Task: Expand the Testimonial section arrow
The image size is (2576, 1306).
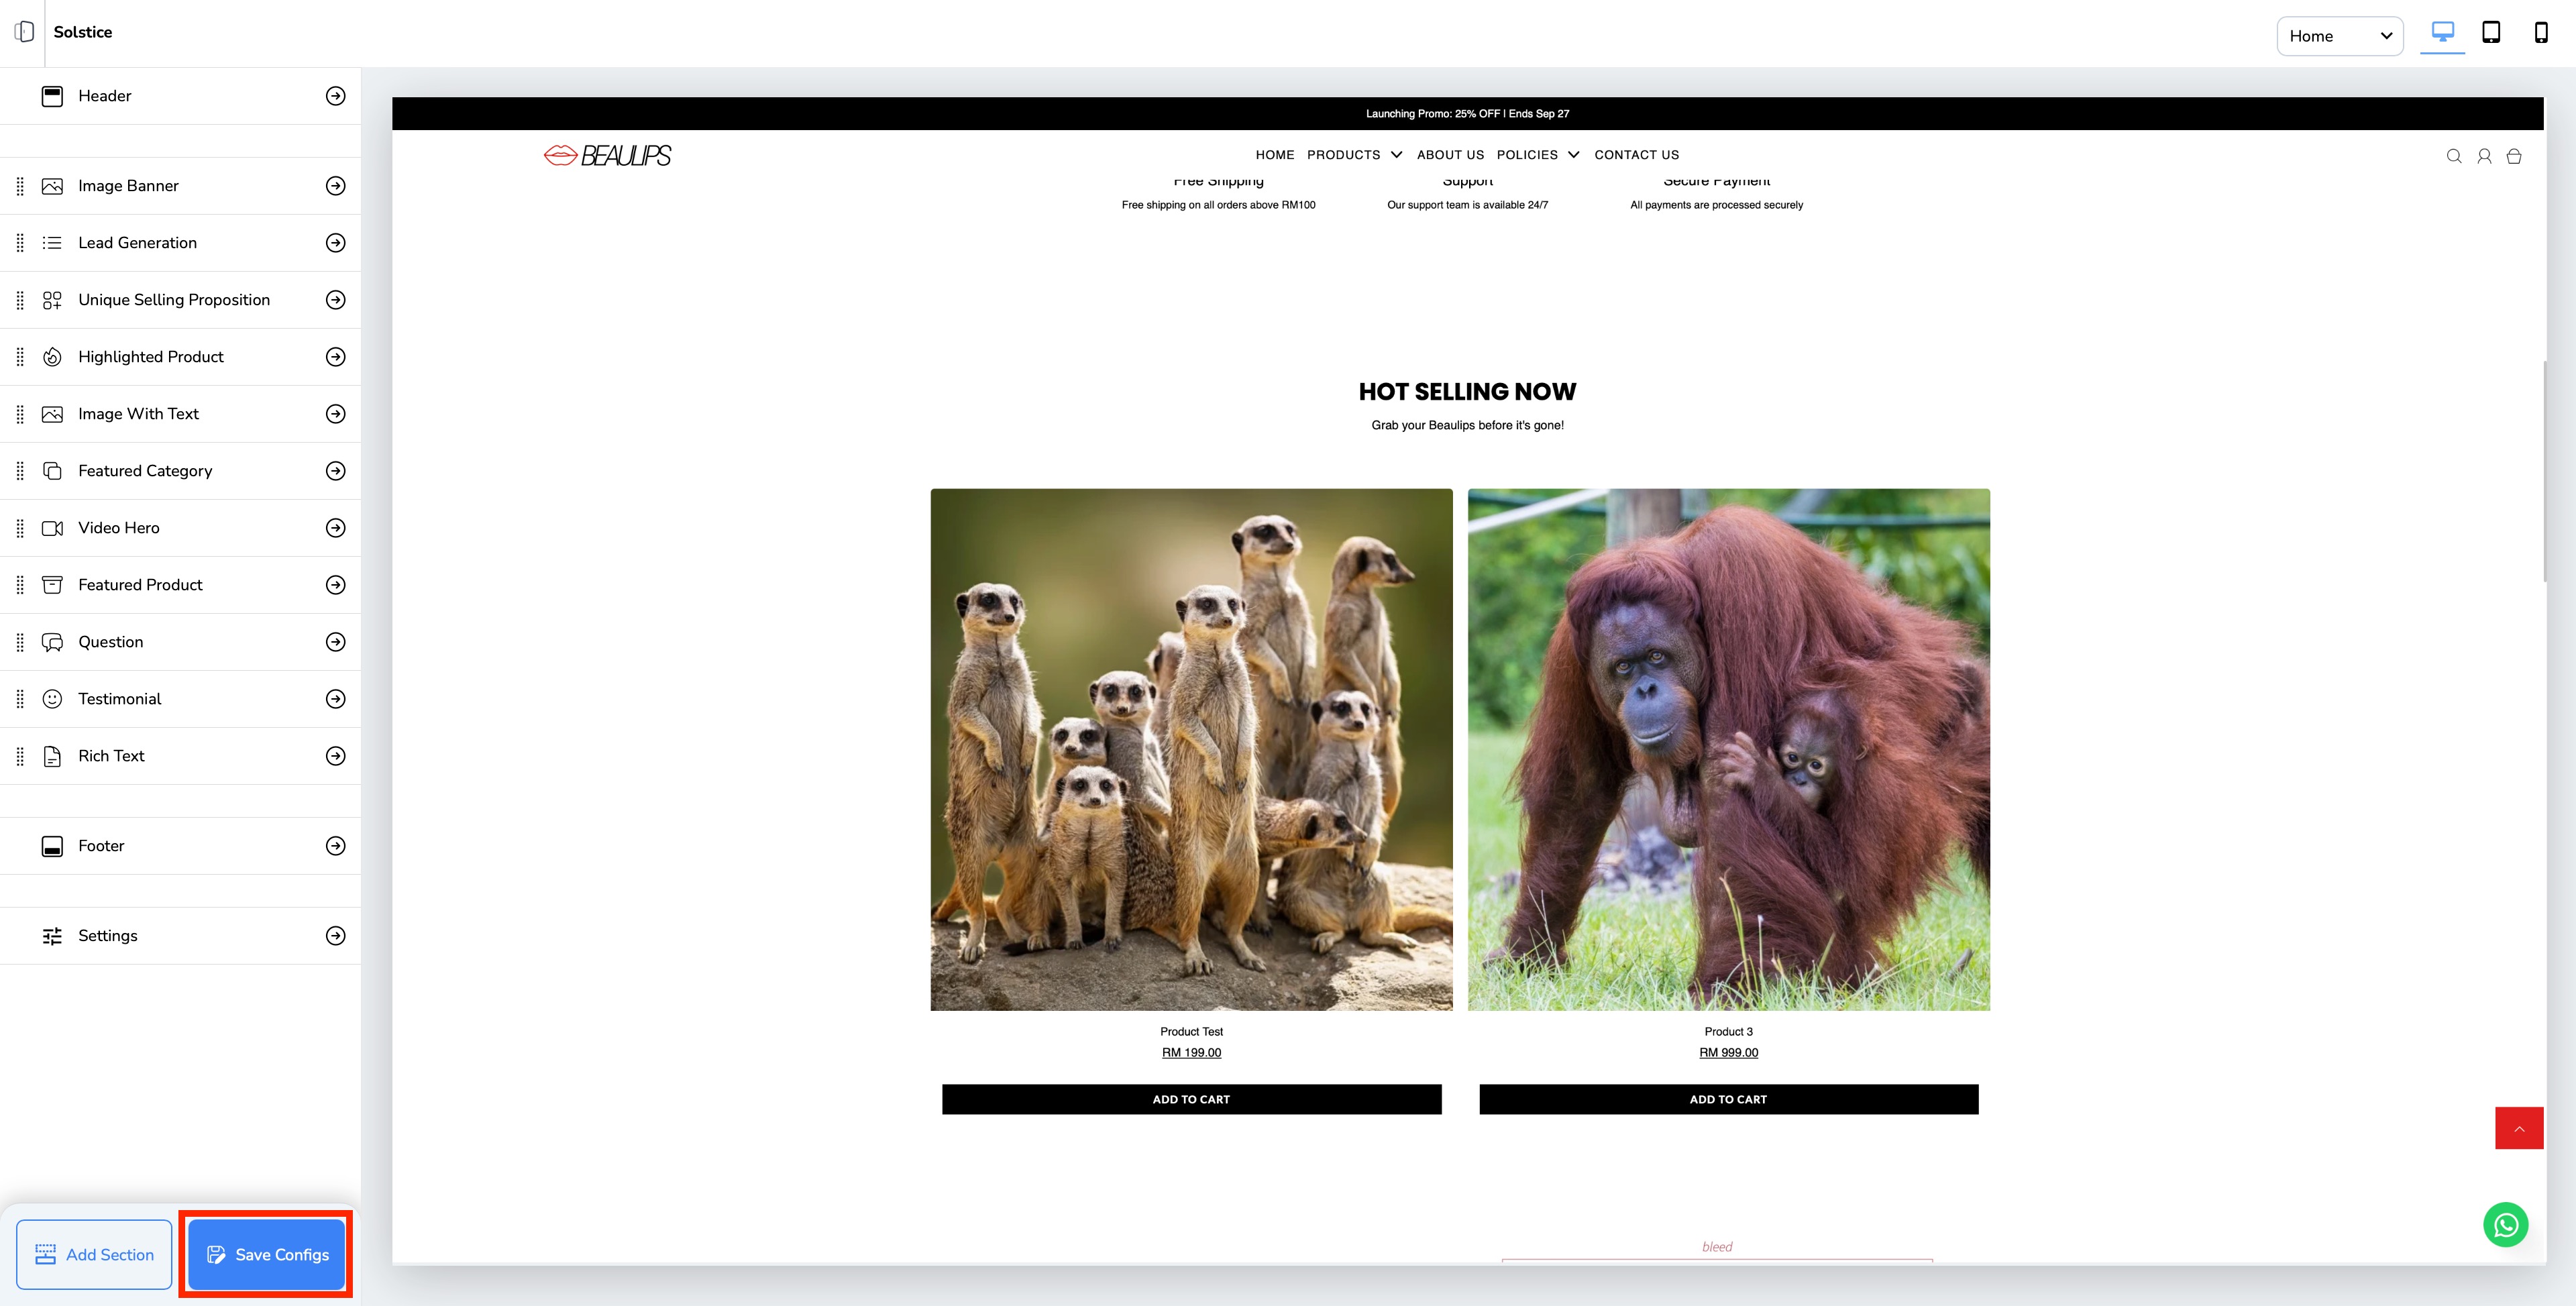Action: point(336,699)
